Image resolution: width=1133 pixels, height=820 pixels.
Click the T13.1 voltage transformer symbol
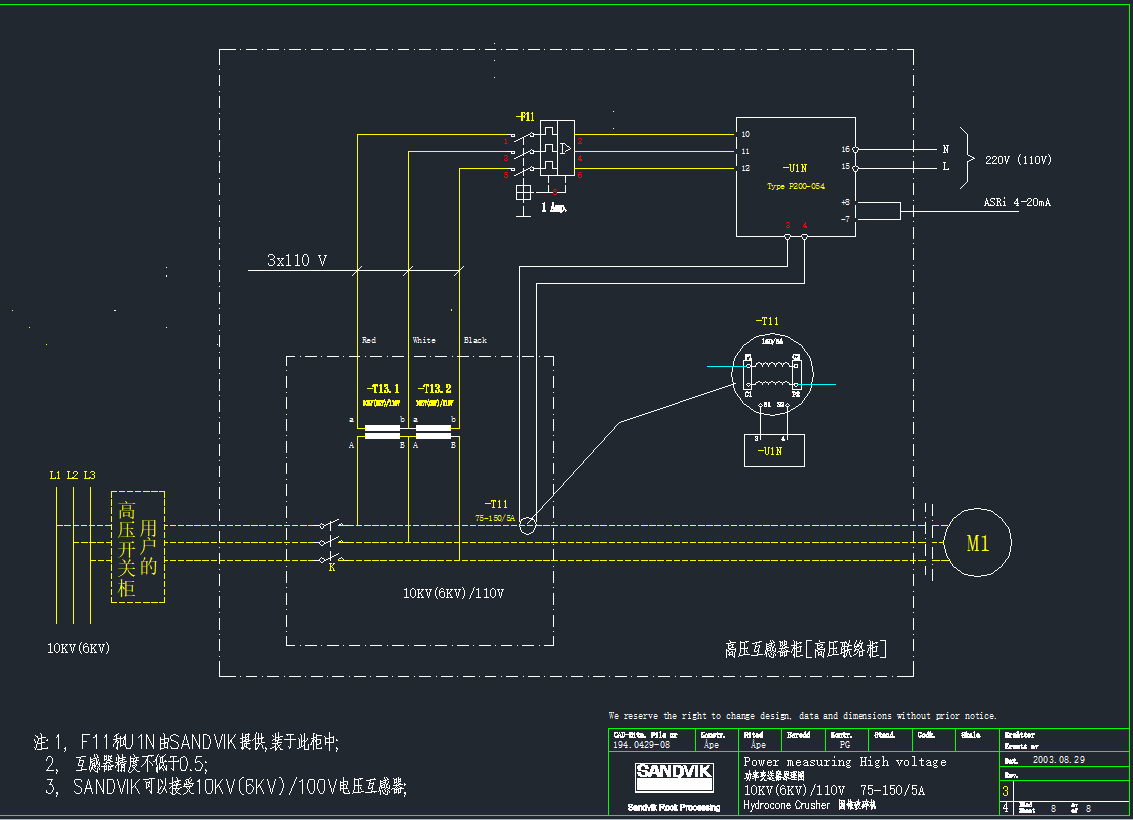click(382, 433)
